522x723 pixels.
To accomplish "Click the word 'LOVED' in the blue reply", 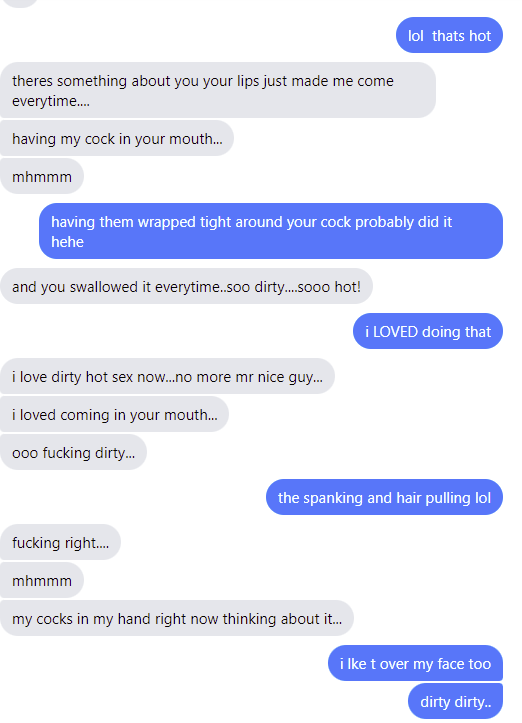I will (x=395, y=332).
